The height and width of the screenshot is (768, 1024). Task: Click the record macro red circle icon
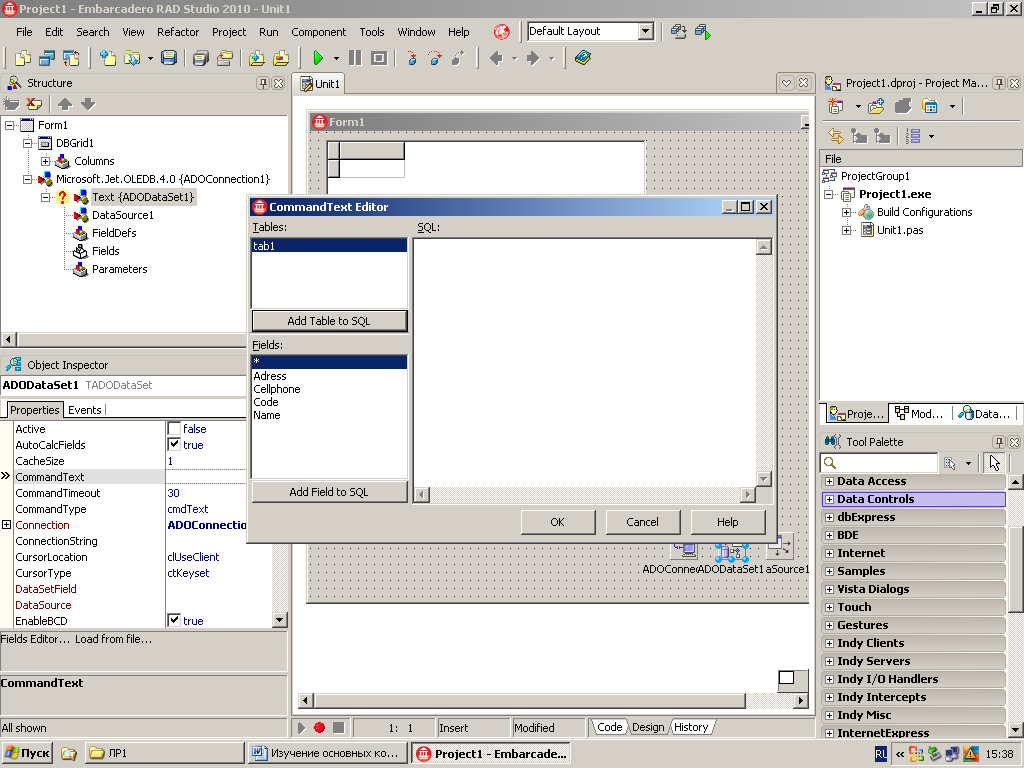pyautogui.click(x=319, y=727)
